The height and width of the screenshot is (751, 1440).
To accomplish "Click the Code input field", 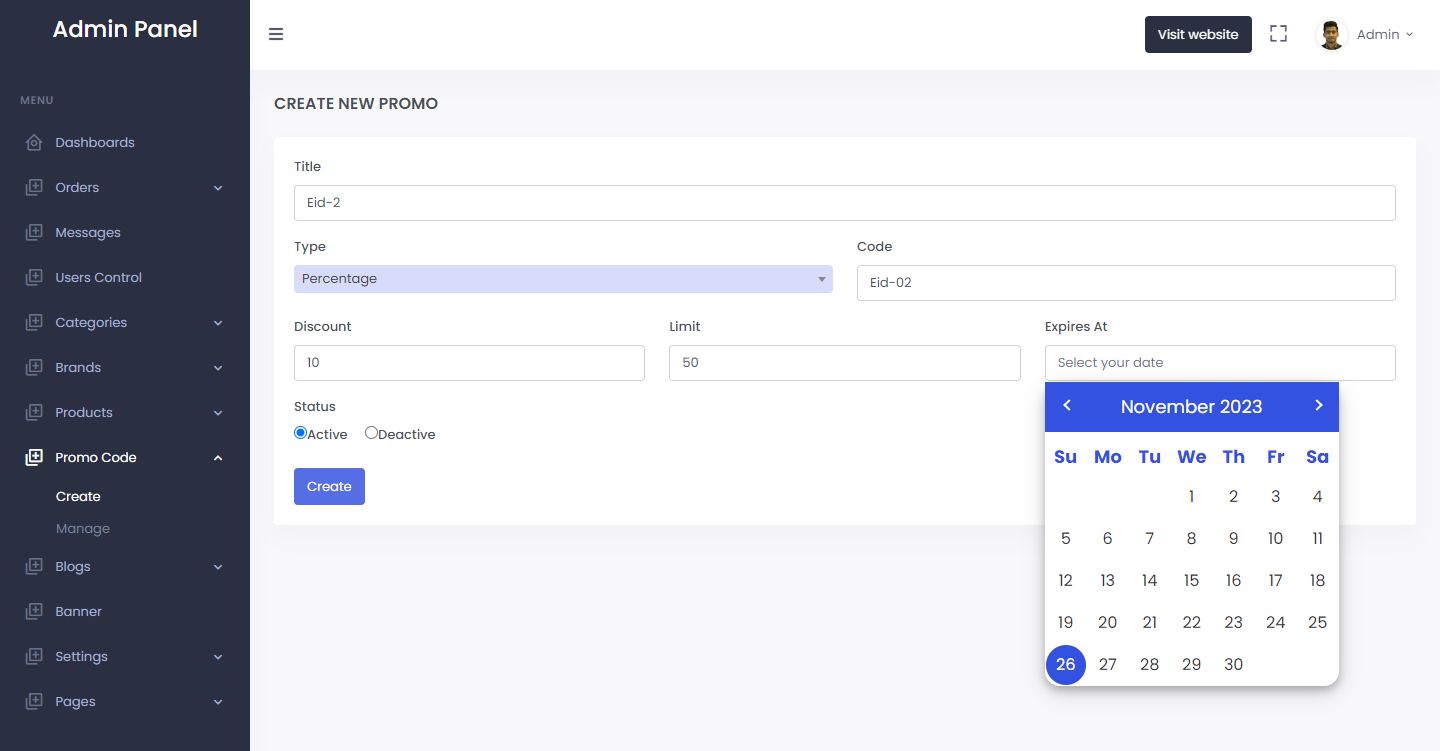I will pos(1126,283).
